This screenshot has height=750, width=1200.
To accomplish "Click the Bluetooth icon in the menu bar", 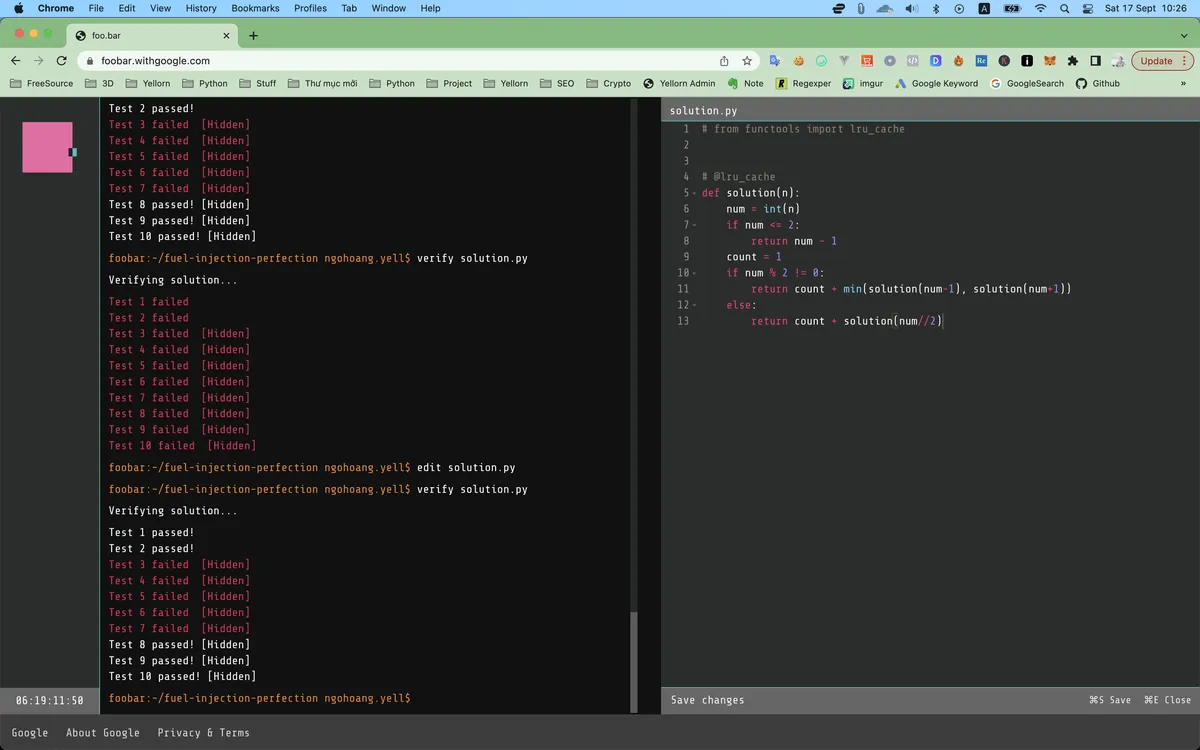I will pos(935,8).
